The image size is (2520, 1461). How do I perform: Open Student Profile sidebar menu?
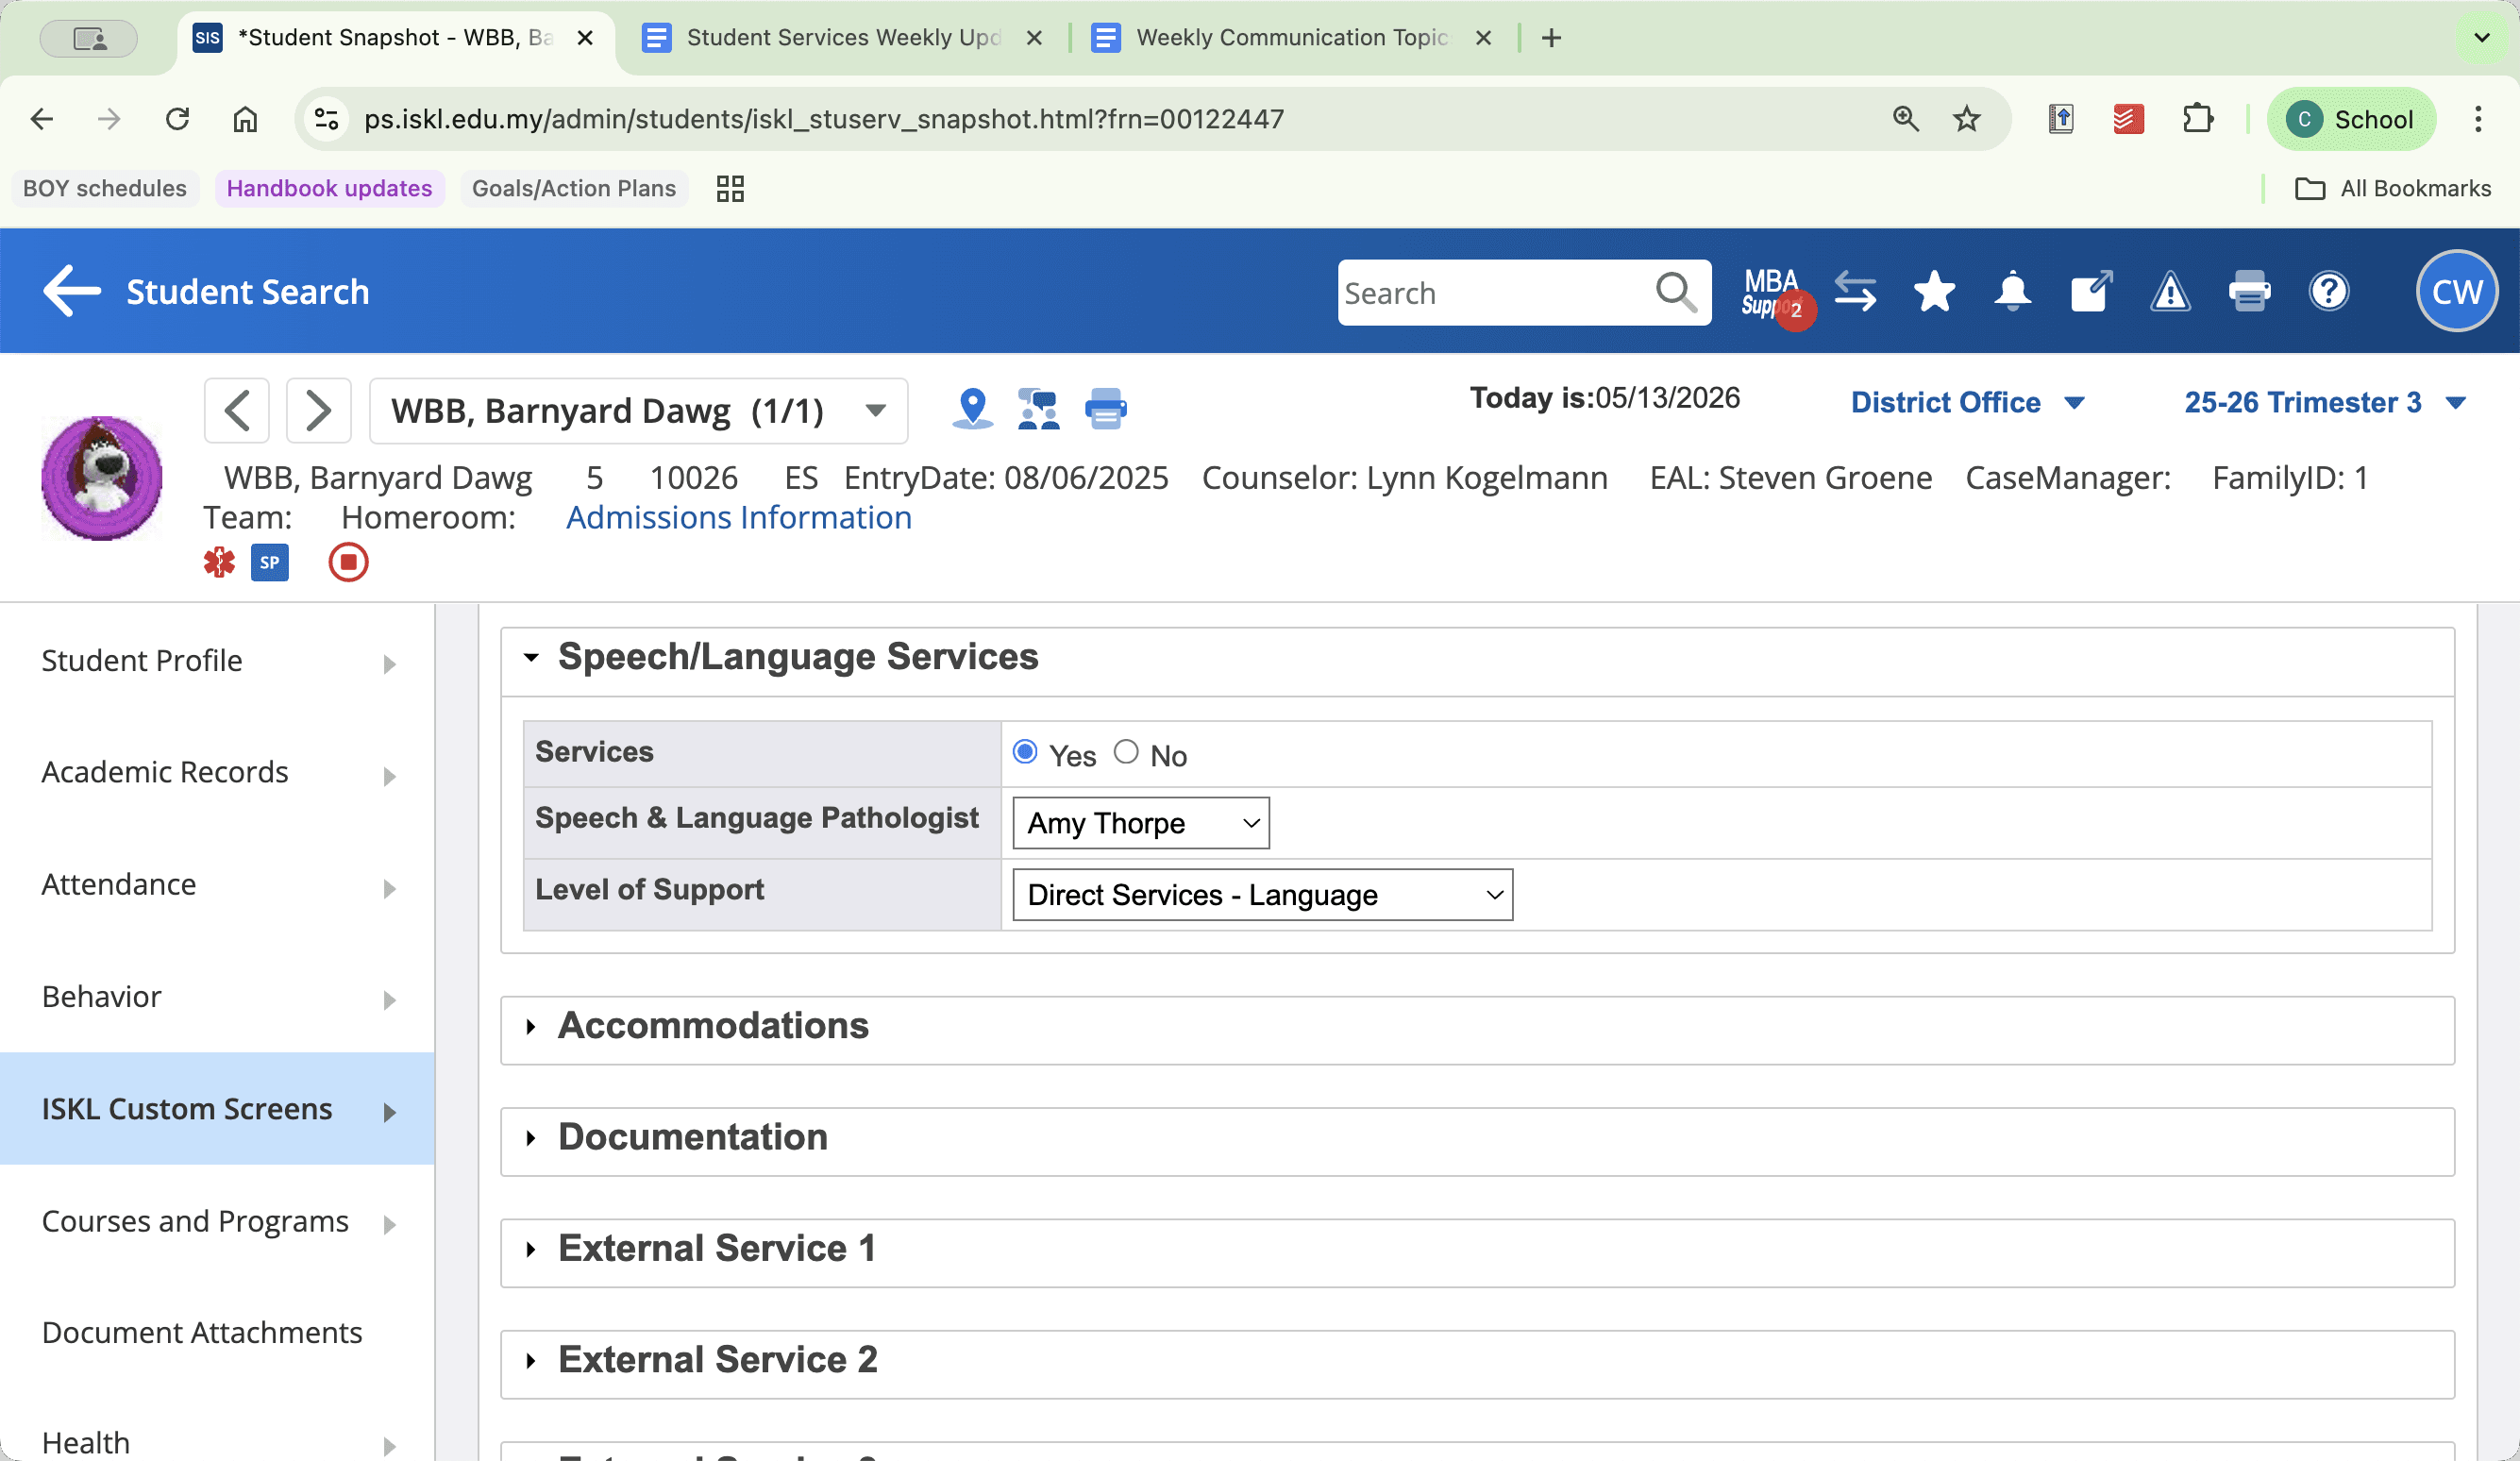coord(218,661)
